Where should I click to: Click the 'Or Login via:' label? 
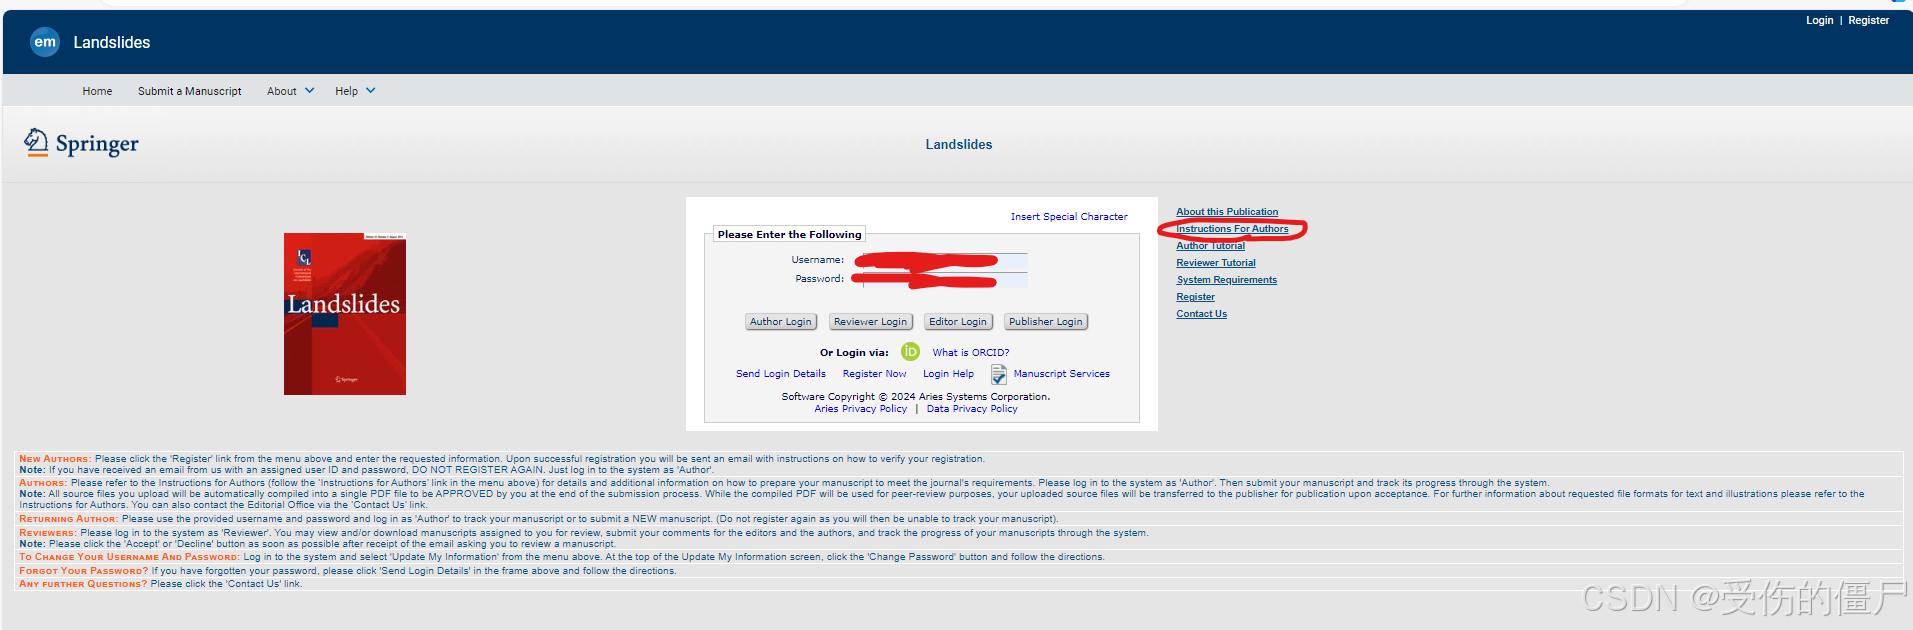[x=854, y=353]
